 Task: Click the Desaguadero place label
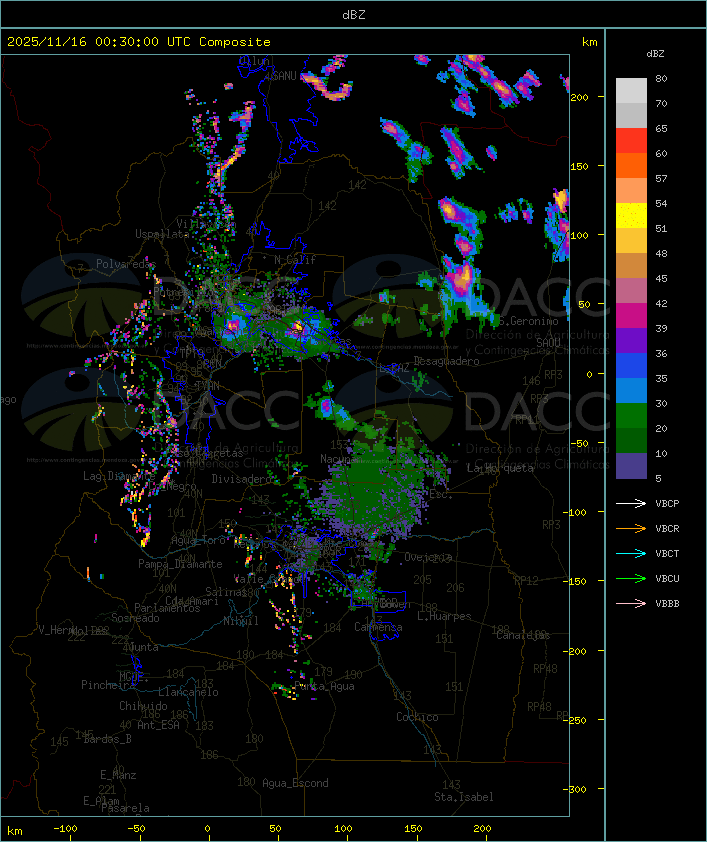[446, 361]
